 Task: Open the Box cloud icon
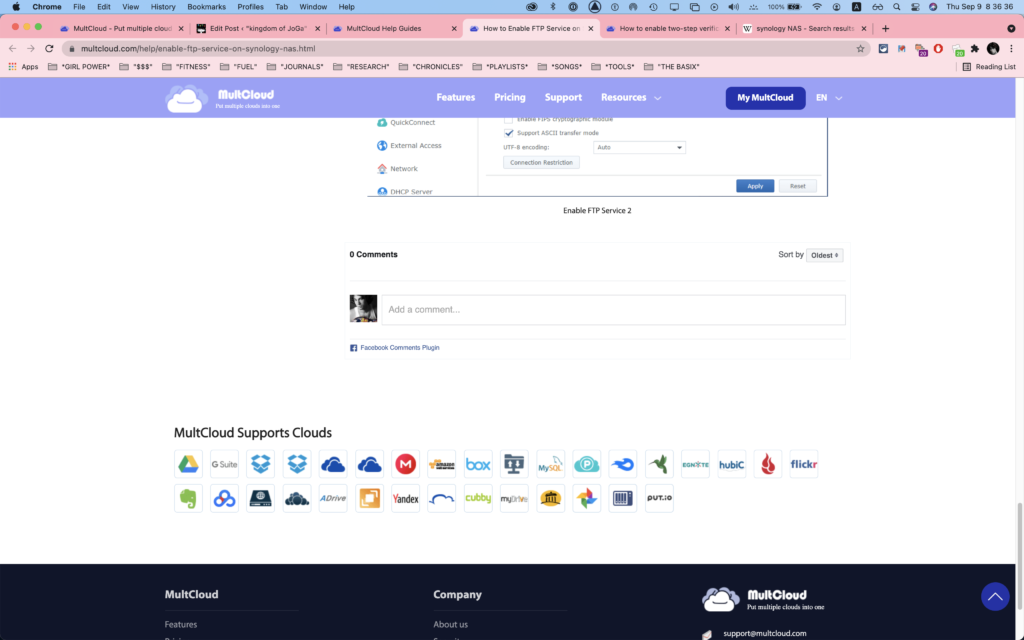coord(478,464)
